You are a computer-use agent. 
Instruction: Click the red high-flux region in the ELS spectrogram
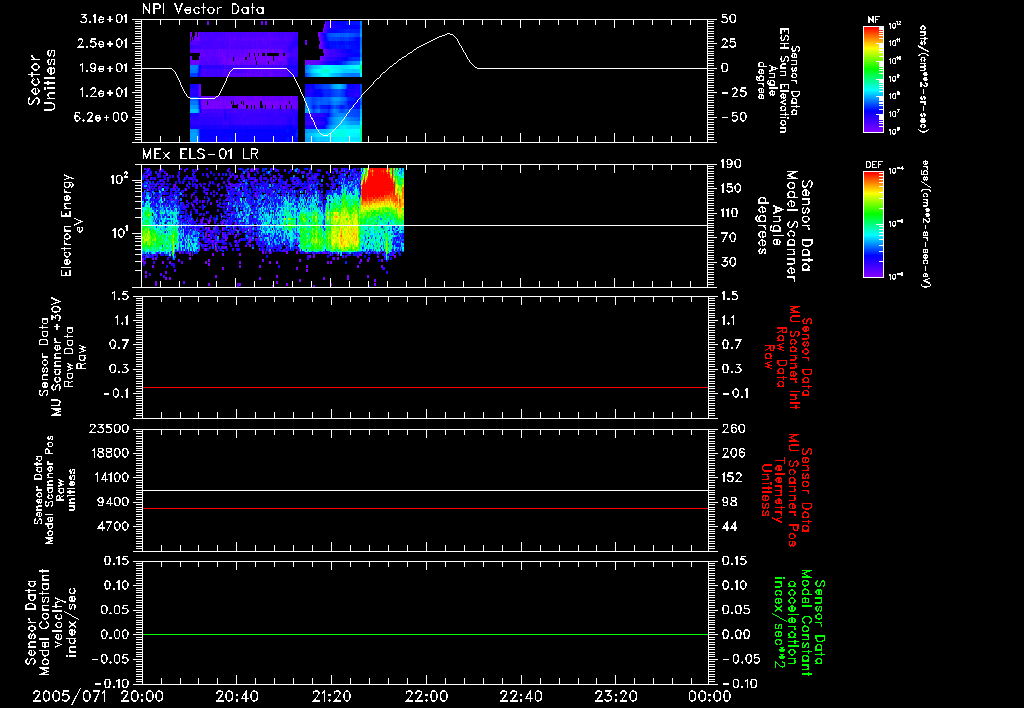(x=378, y=184)
